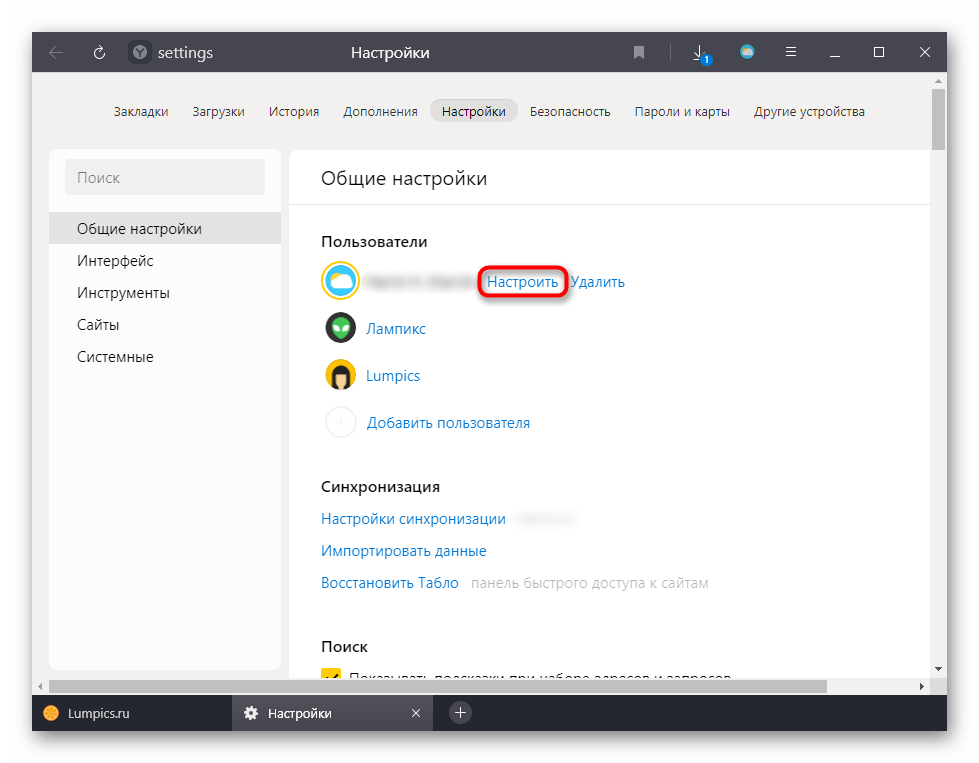Viewport: 979px width, 763px height.
Task: Click the horizontal scrollbar at bottom
Action: click(x=437, y=686)
